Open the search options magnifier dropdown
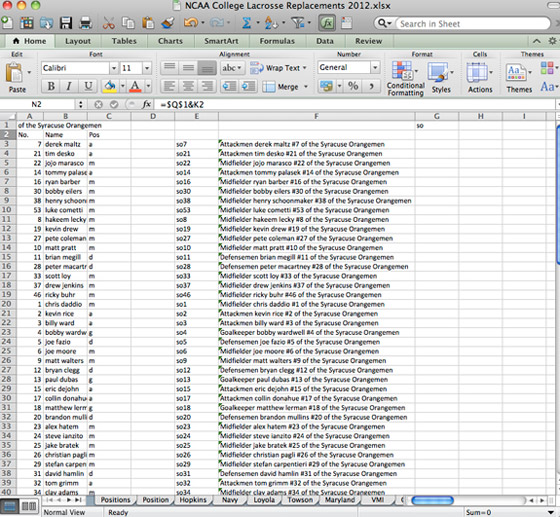This screenshot has width=560, height=517. click(384, 24)
